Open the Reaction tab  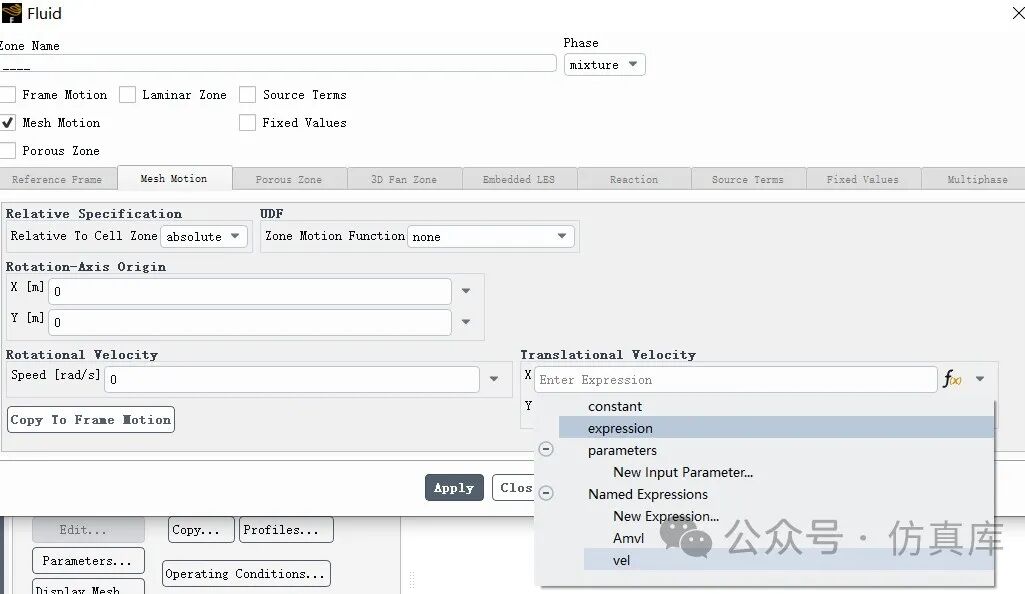tap(634, 179)
